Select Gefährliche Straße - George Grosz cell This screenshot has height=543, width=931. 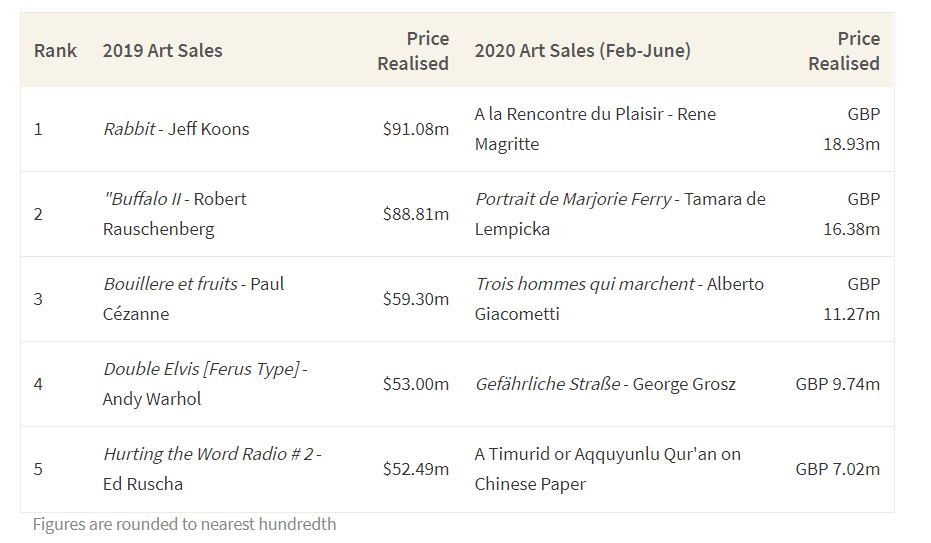[x=605, y=384]
